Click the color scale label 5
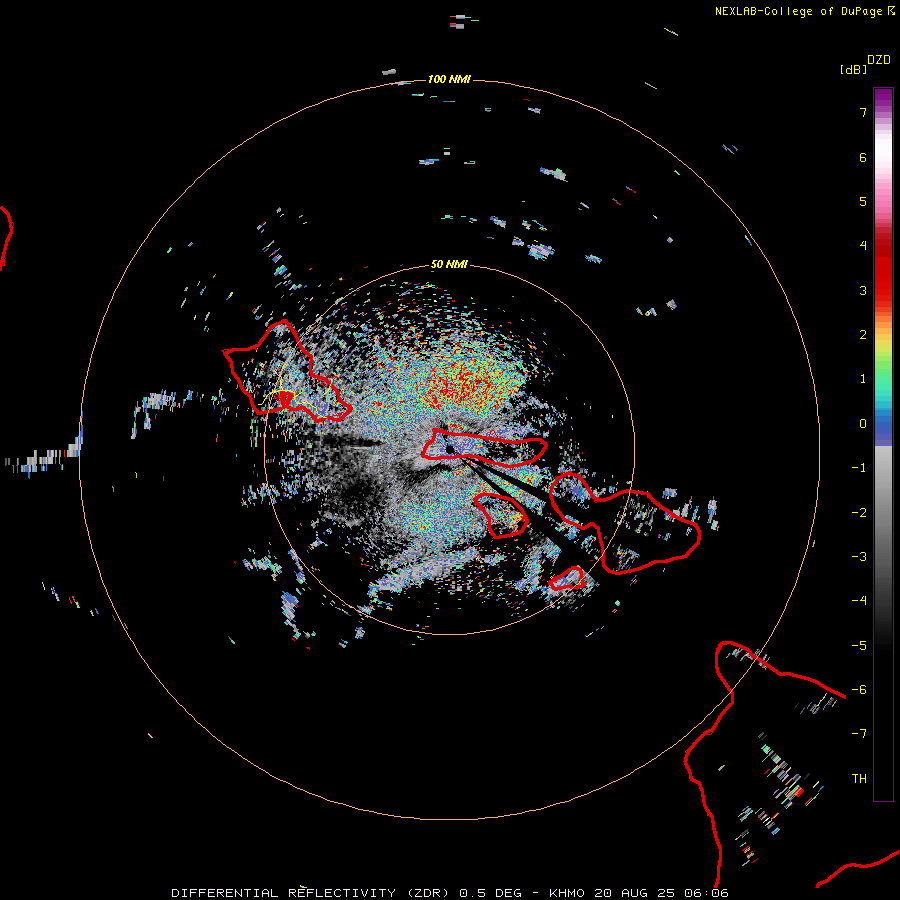 (863, 201)
